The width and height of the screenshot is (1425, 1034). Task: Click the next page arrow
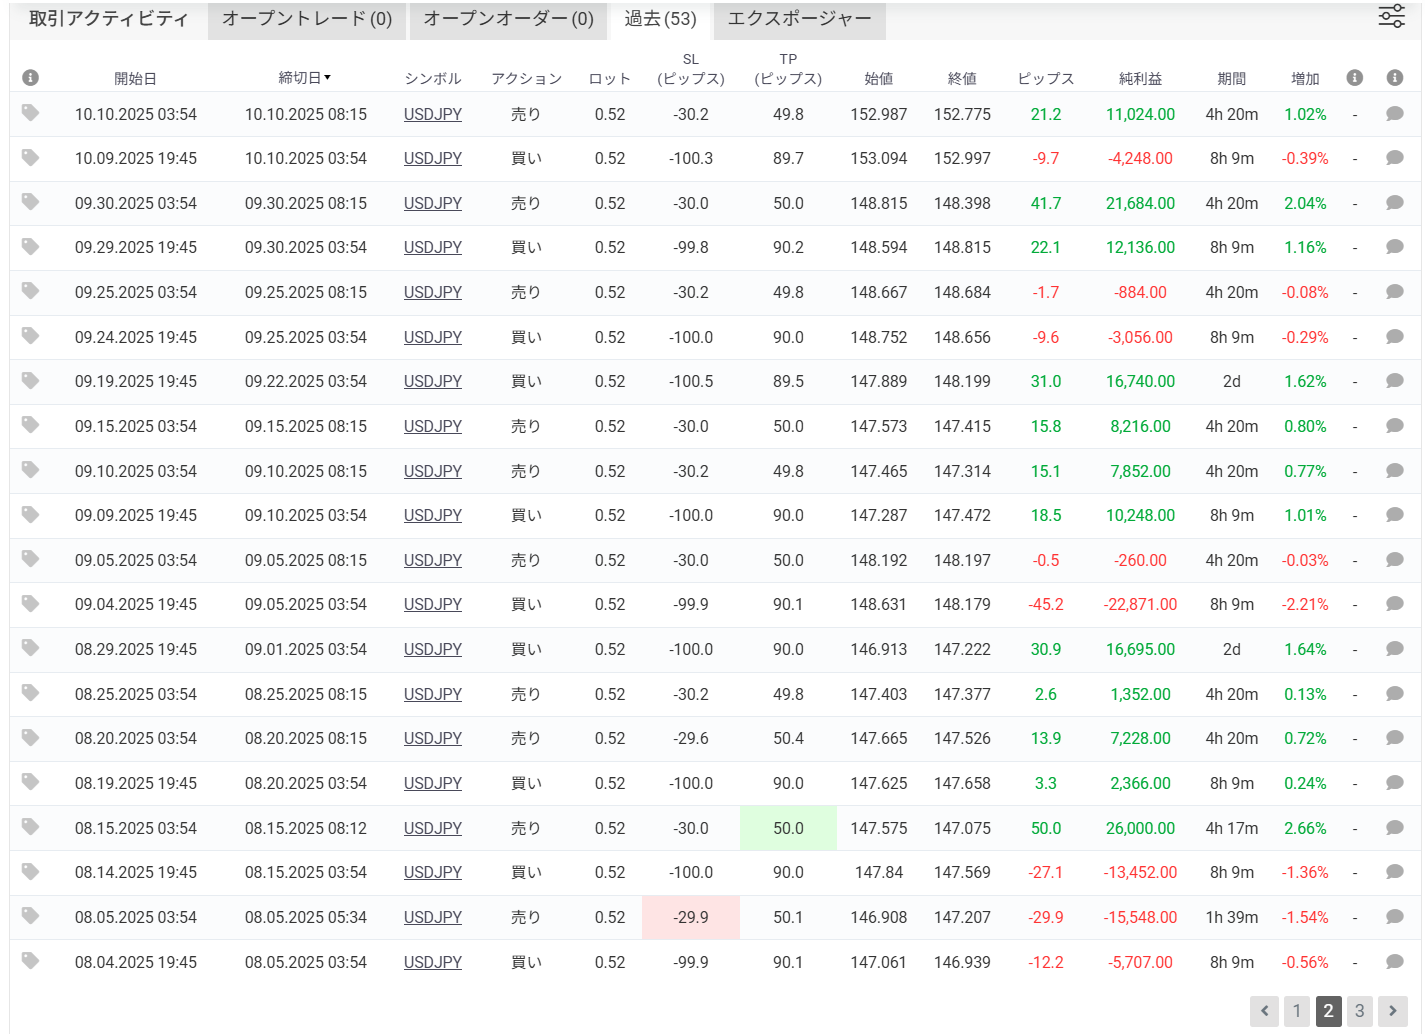1392,1012
